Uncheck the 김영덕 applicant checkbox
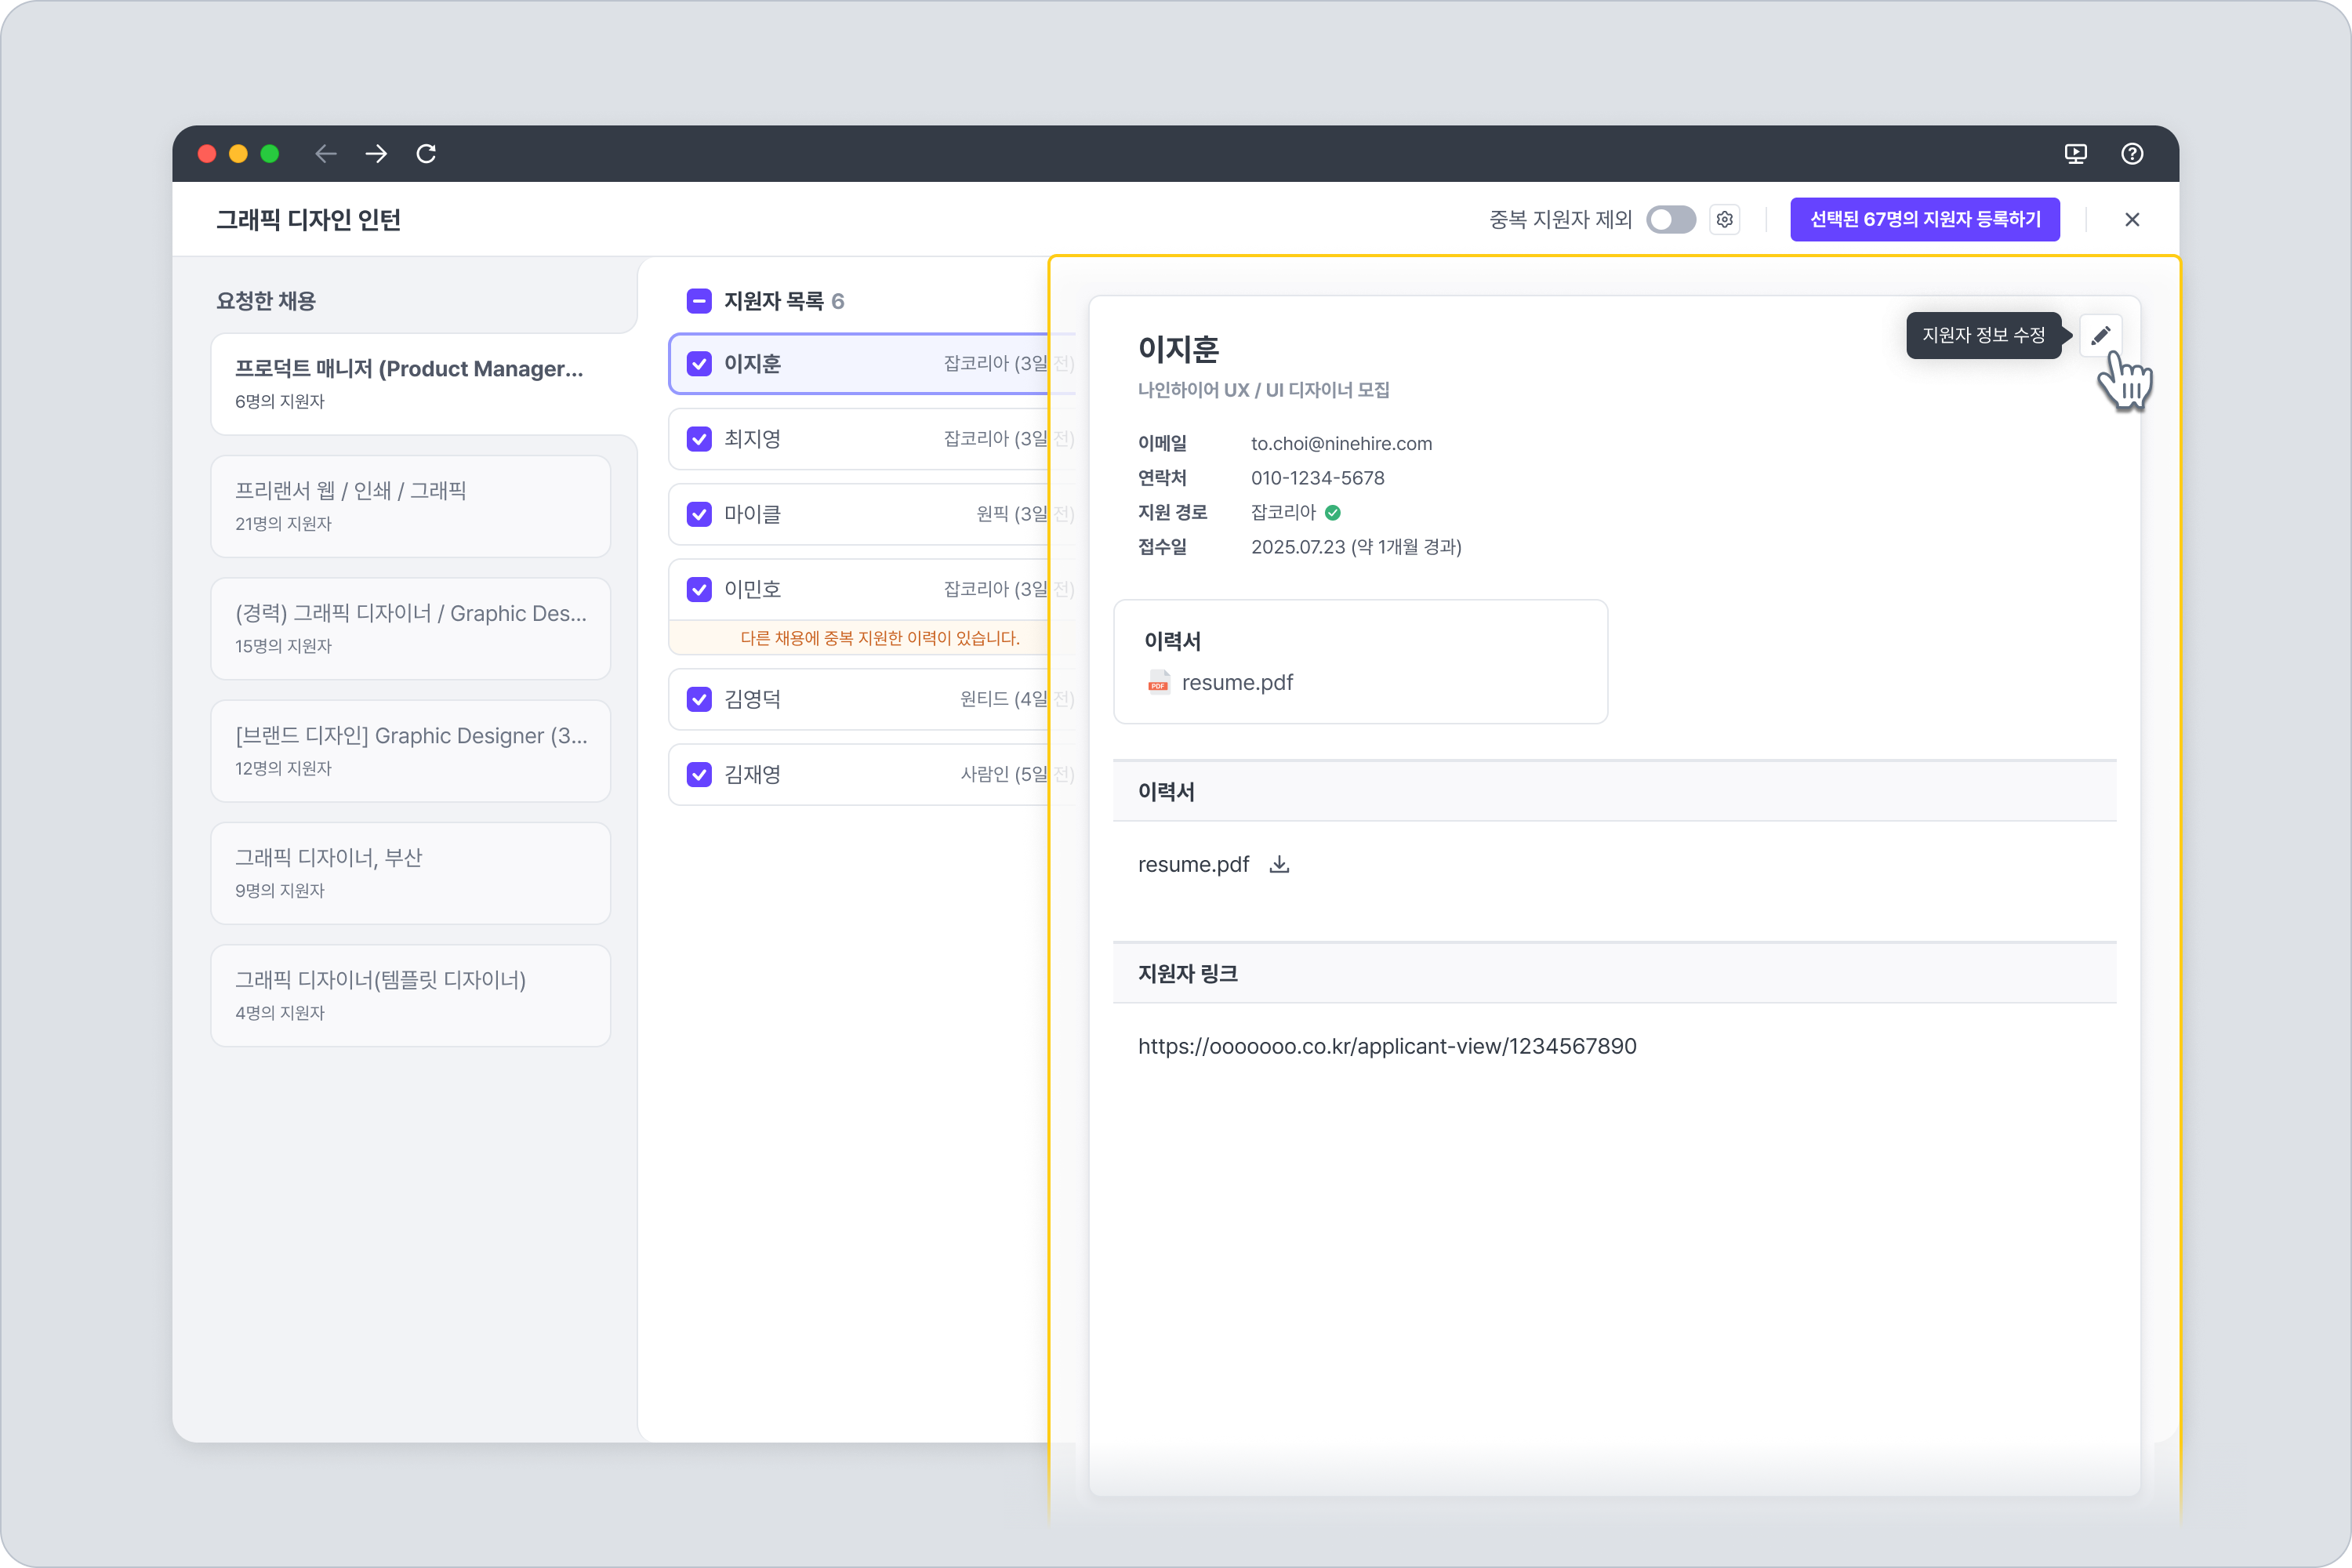This screenshot has height=1568, width=2352. (699, 699)
